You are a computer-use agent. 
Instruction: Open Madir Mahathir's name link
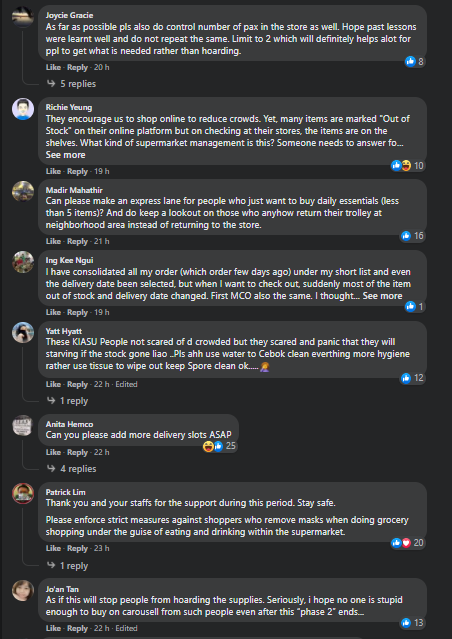point(74,190)
